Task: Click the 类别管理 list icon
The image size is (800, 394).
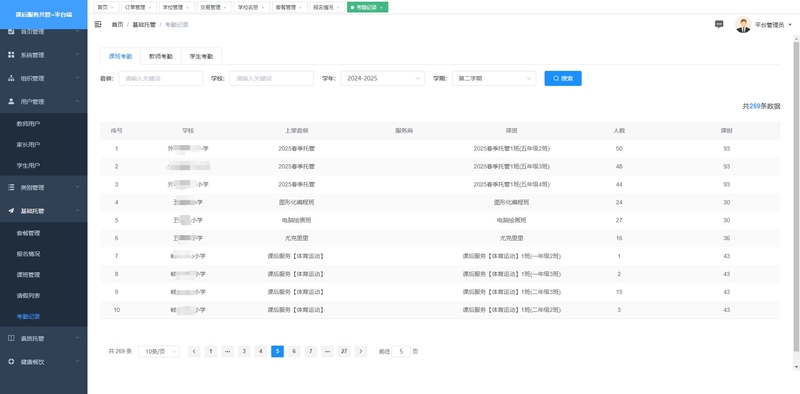Action: tap(11, 187)
